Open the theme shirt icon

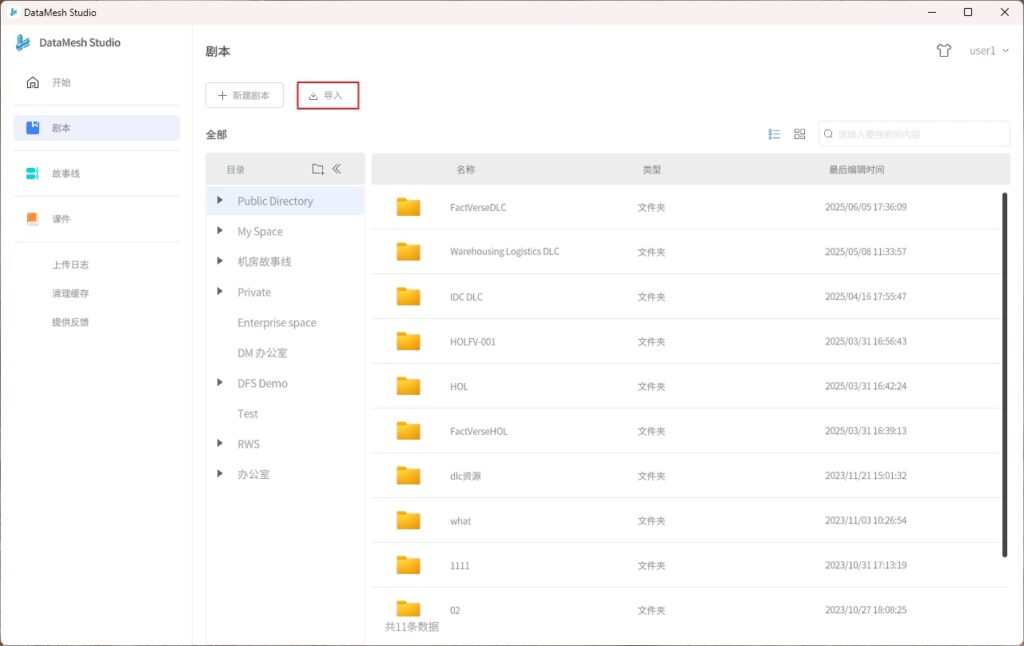coord(944,51)
